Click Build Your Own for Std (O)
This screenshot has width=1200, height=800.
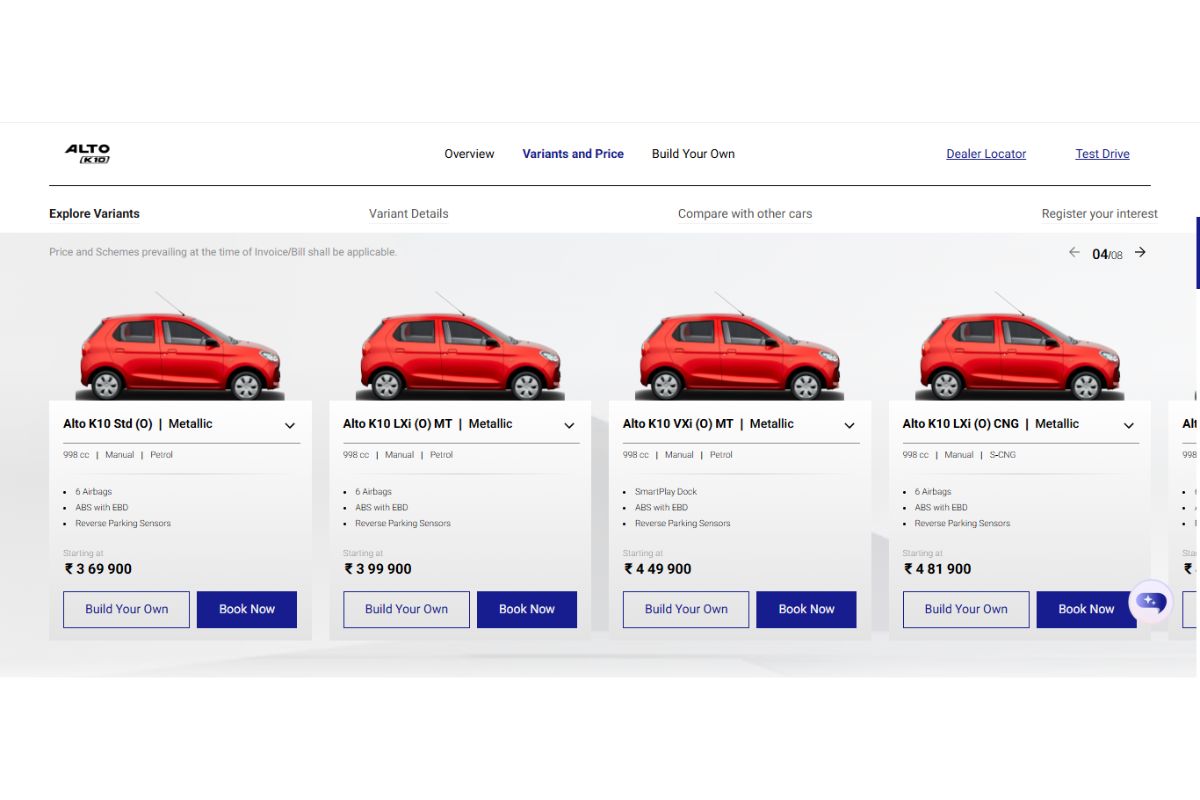[x=126, y=609]
